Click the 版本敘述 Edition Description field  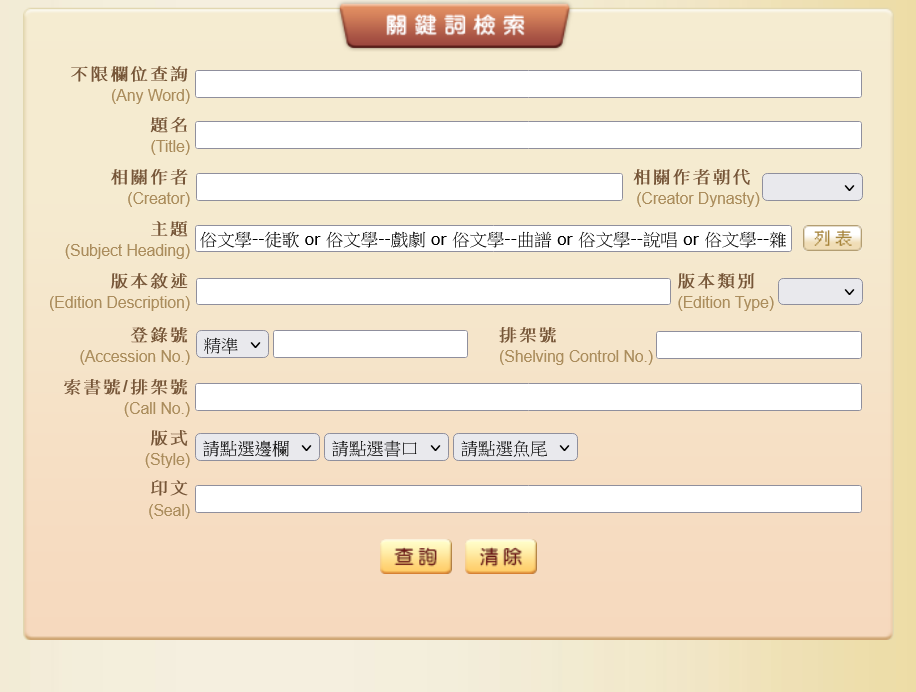(433, 291)
